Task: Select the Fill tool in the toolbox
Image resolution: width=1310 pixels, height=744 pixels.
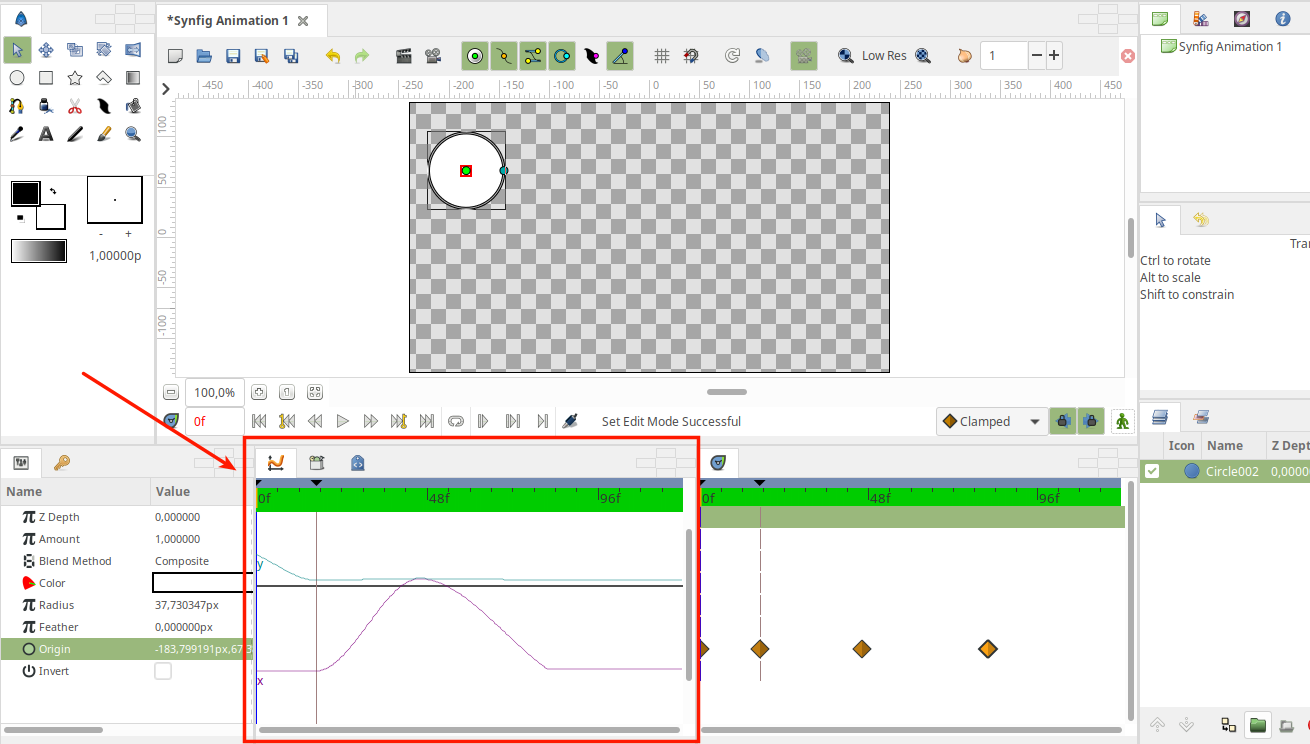Action: (x=131, y=105)
